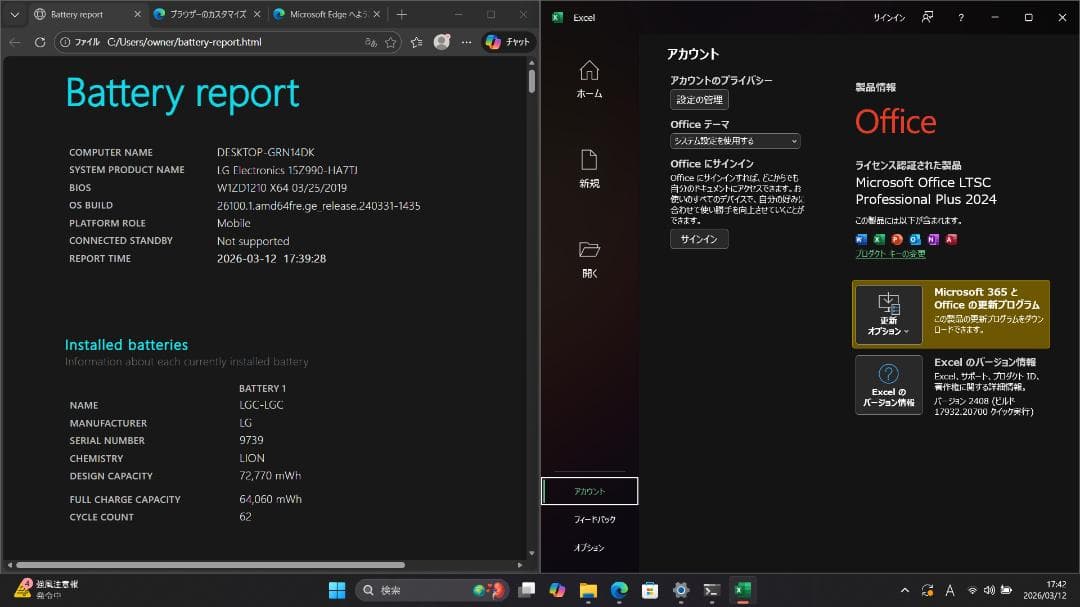Viewport: 1080px width, 607px height.
Task: Open File Explorer from the taskbar
Action: click(x=588, y=590)
